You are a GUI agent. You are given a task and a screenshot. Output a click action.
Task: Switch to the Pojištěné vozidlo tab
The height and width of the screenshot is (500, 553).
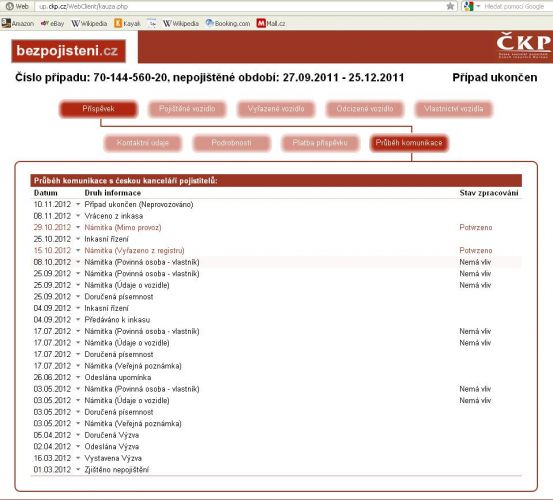tap(187, 109)
